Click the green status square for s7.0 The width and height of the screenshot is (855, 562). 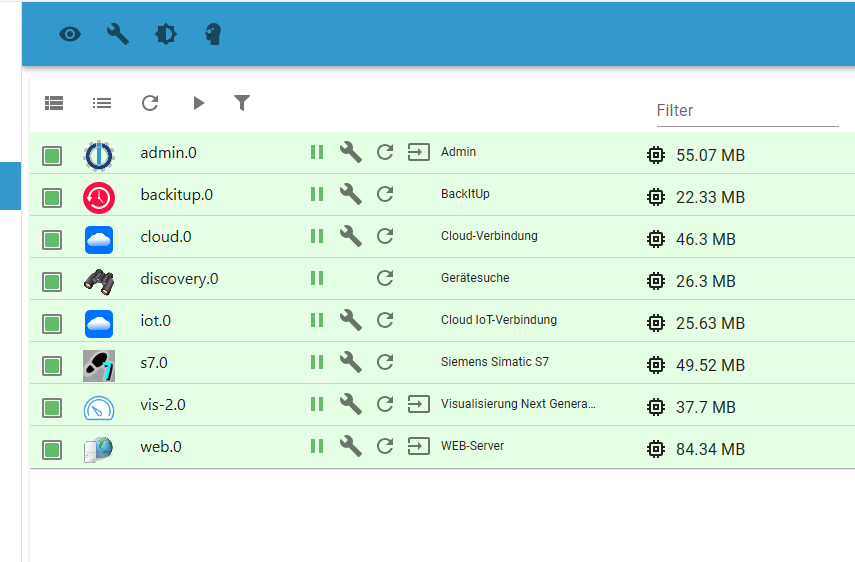tap(52, 366)
